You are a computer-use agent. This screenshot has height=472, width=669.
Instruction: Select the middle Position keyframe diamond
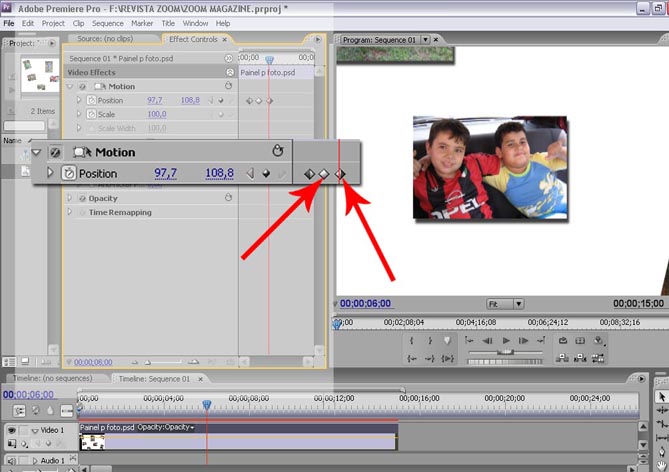pos(323,174)
